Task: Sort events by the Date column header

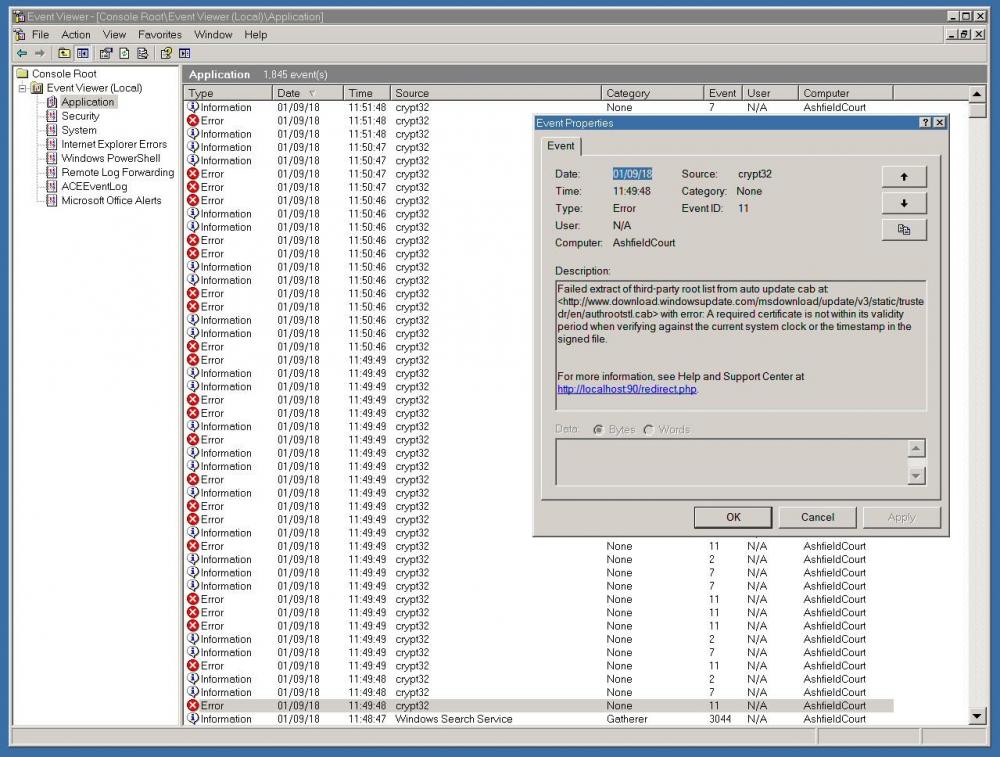Action: point(288,93)
